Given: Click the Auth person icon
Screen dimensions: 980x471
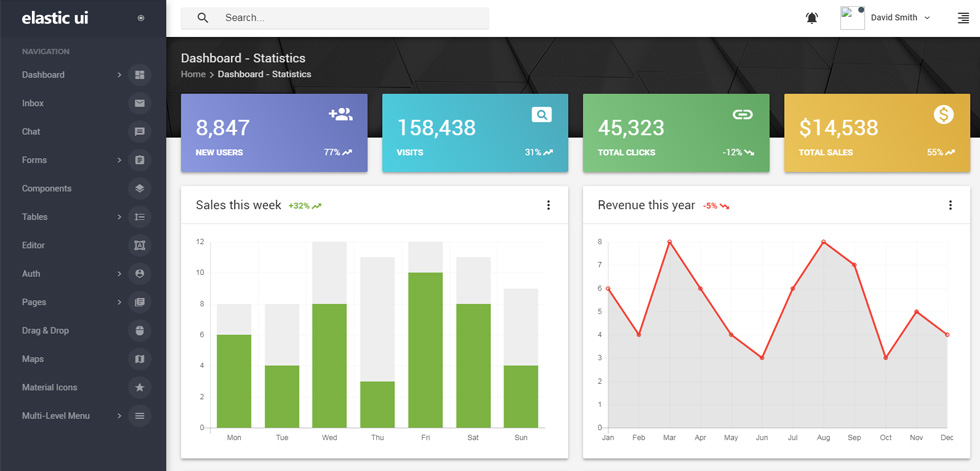Looking at the screenshot, I should coord(139,274).
